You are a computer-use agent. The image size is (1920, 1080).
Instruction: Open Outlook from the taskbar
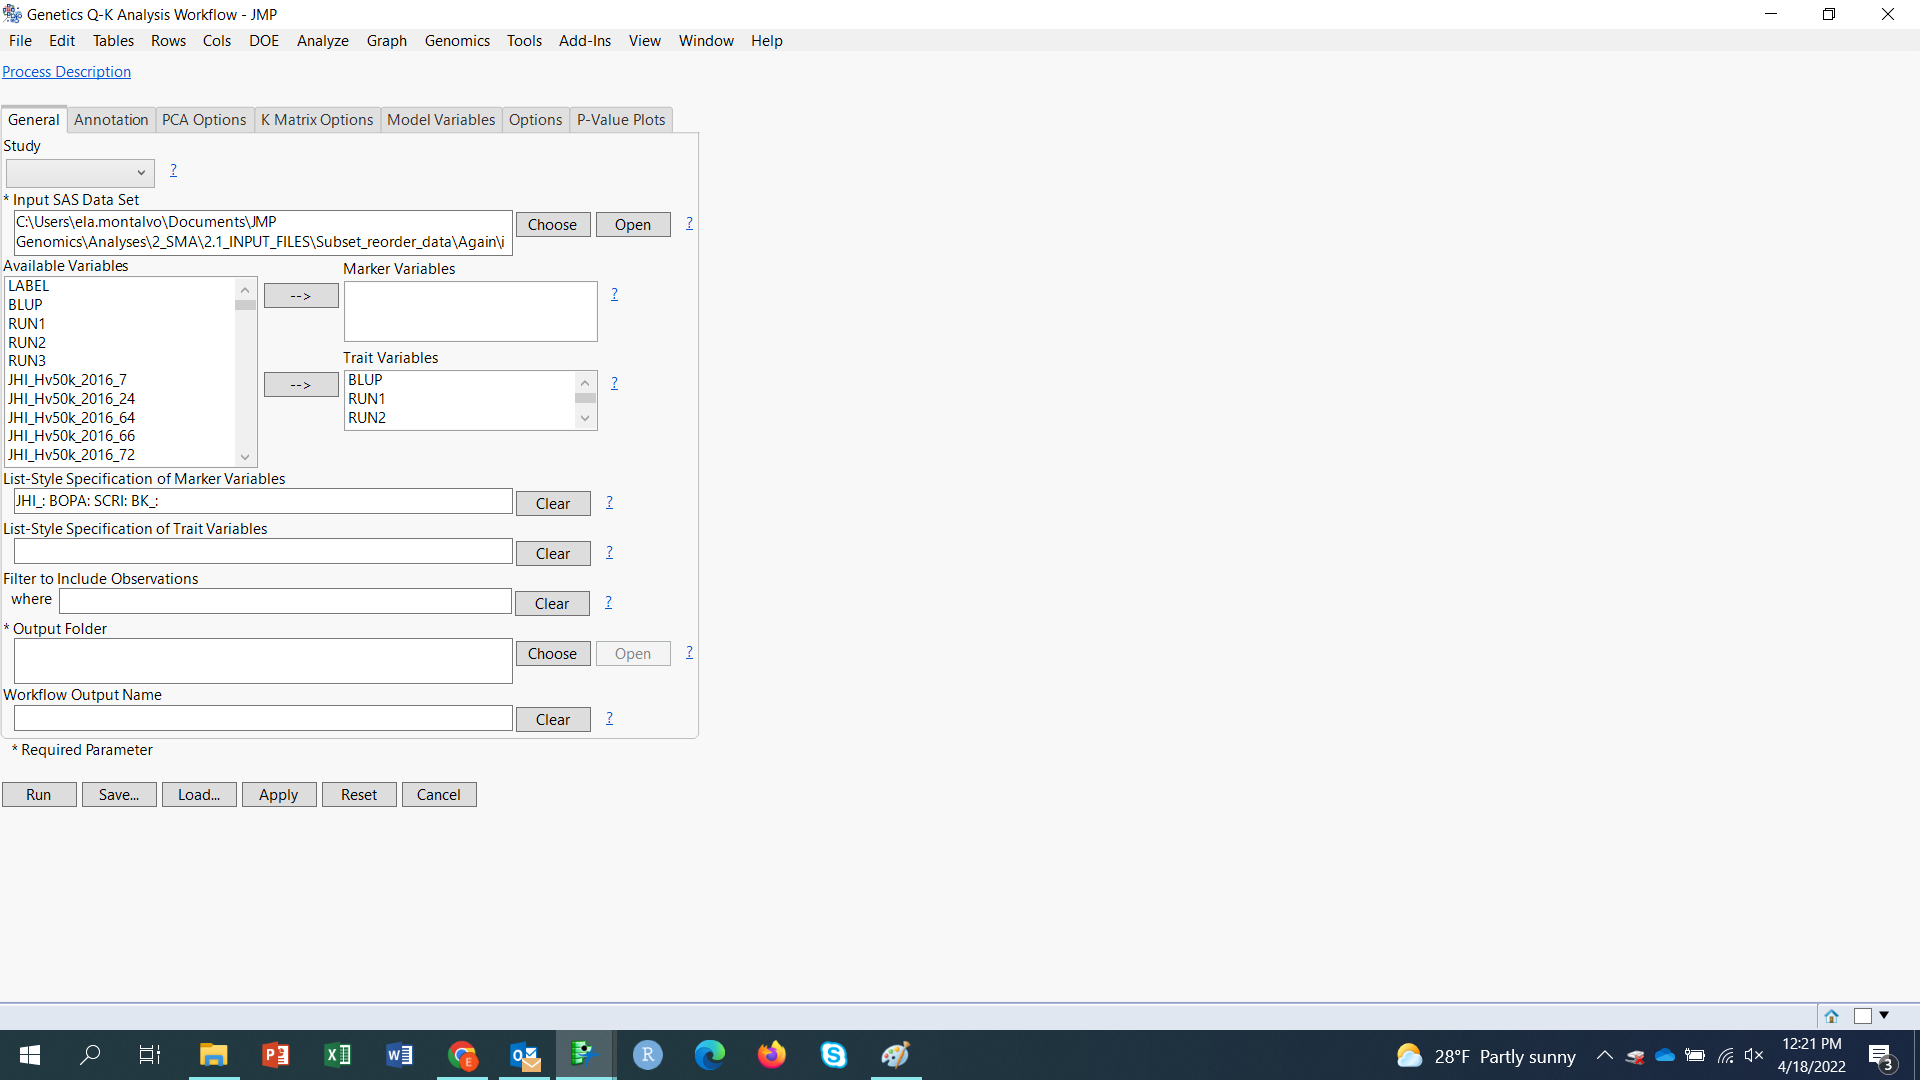point(524,1055)
